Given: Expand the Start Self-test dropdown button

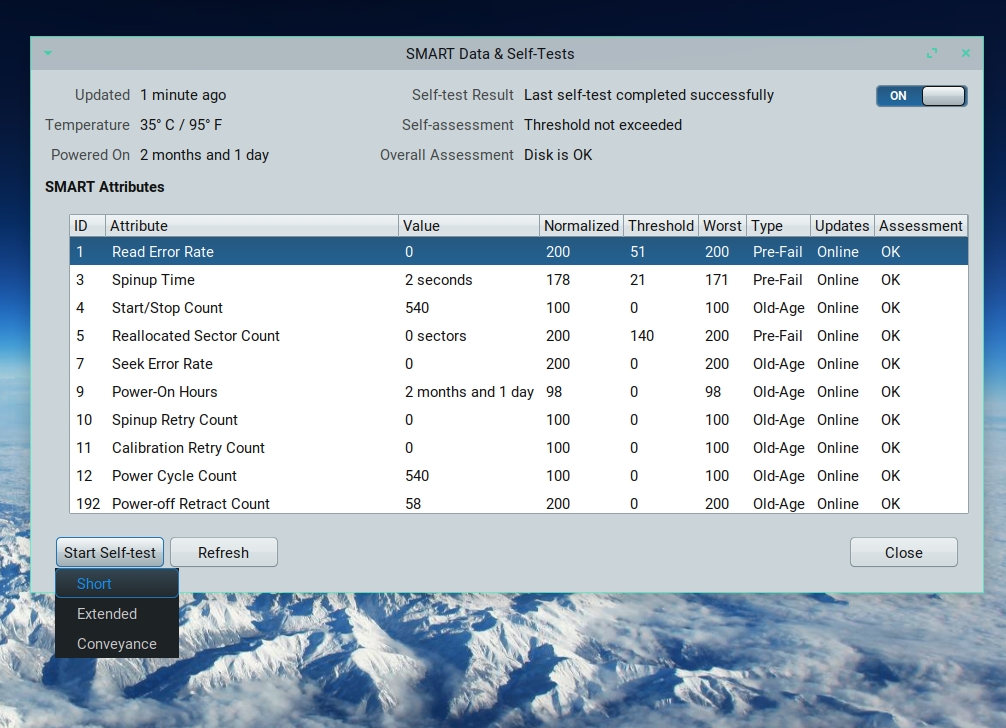Looking at the screenshot, I should pyautogui.click(x=110, y=553).
